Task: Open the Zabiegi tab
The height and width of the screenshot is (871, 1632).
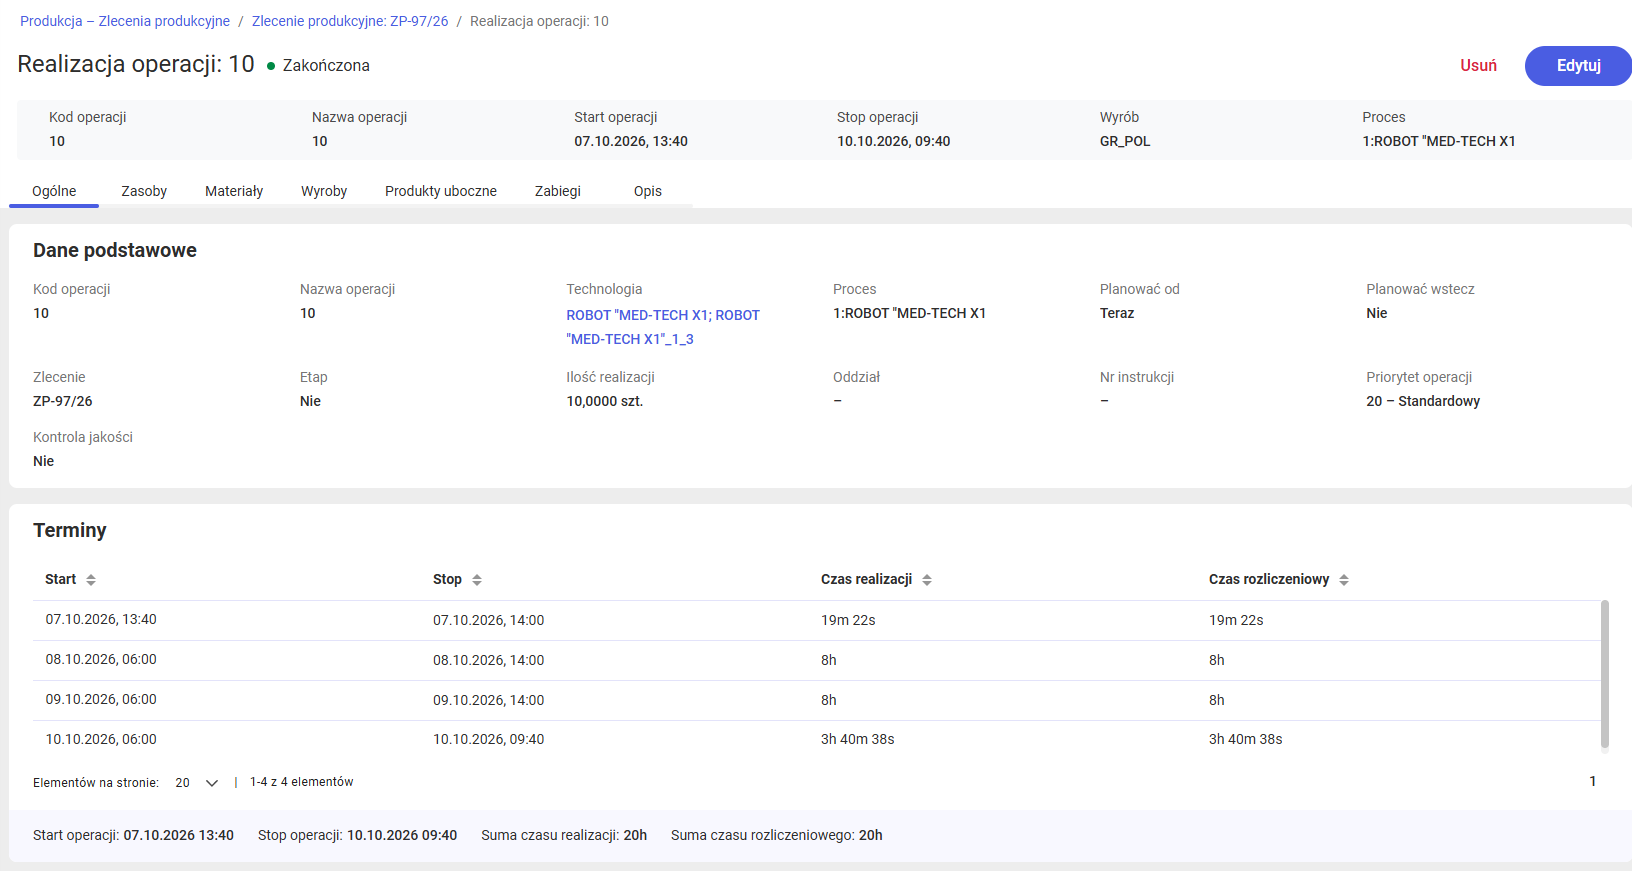Action: tap(558, 191)
